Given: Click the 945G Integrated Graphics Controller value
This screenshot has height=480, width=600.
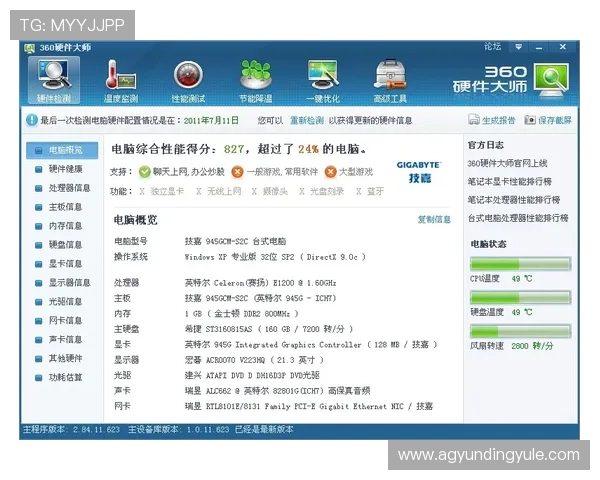Looking at the screenshot, I should pos(311,344).
